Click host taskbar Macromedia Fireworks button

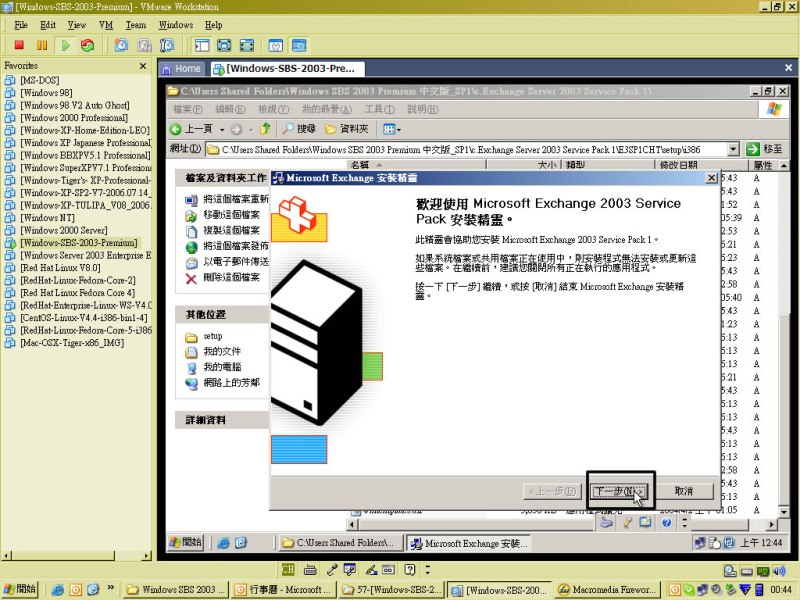pos(607,590)
